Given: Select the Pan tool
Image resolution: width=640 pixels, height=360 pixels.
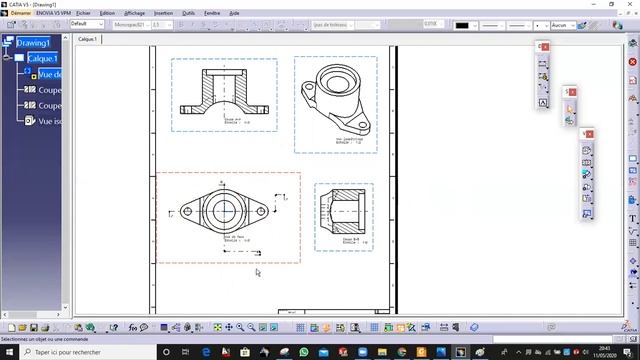Looking at the screenshot, I should click(229, 327).
